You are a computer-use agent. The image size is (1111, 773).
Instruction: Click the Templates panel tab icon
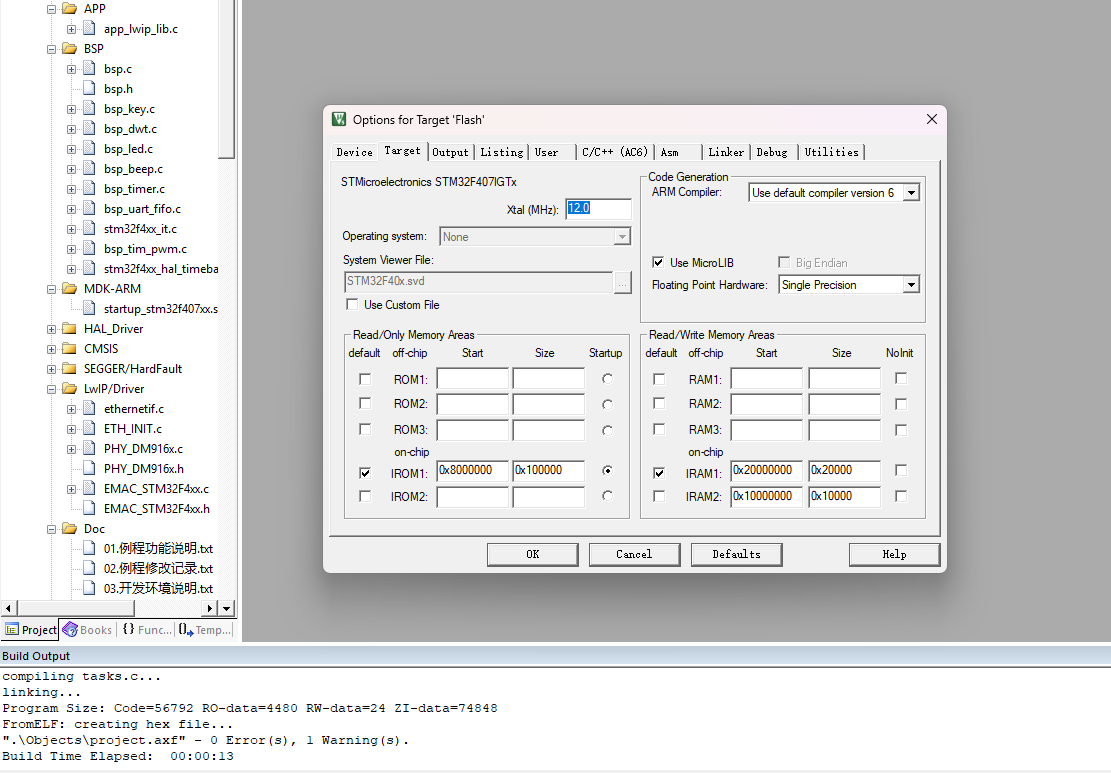pos(186,630)
